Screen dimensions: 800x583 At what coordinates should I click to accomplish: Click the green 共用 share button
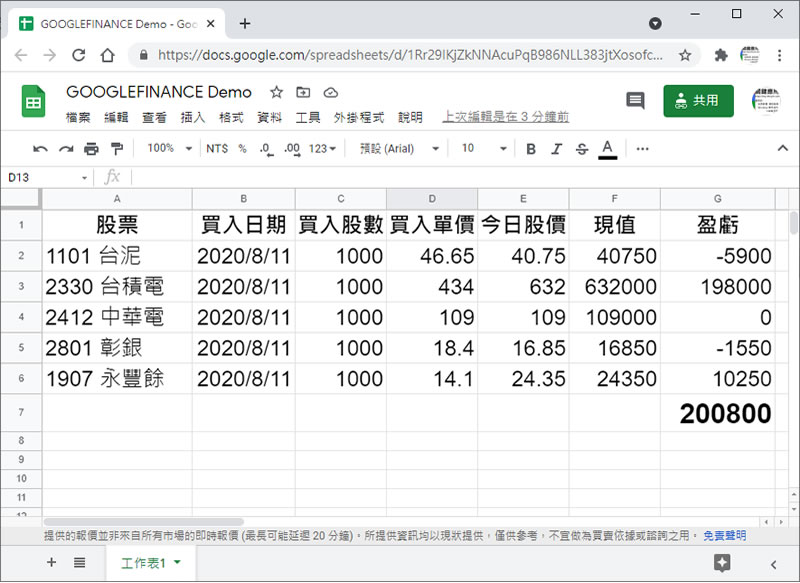coord(698,100)
